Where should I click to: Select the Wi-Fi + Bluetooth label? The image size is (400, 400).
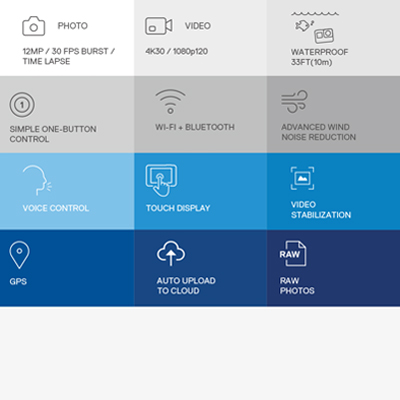(195, 127)
